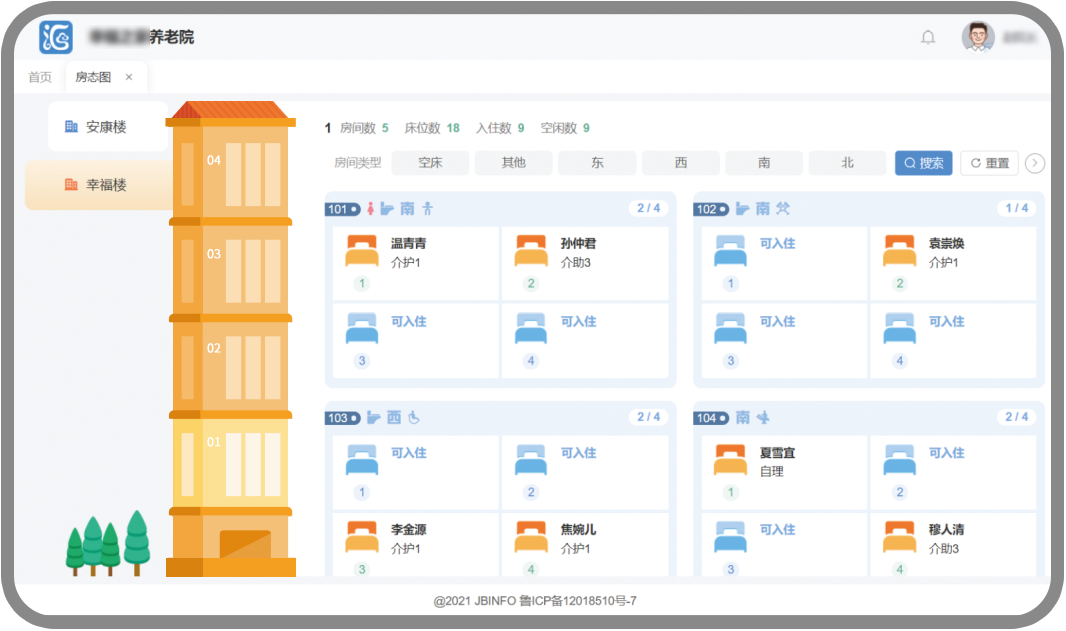
Task: Toggle the 空床 filter
Action: [x=430, y=162]
